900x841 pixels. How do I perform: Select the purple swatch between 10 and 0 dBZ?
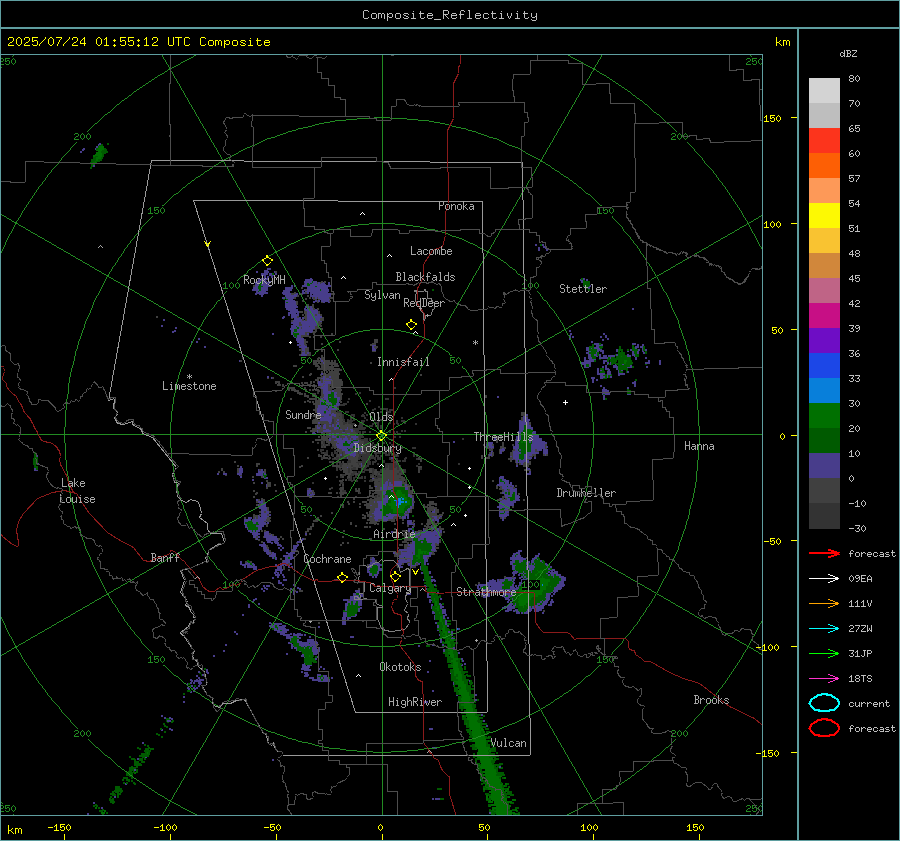pyautogui.click(x=824, y=466)
